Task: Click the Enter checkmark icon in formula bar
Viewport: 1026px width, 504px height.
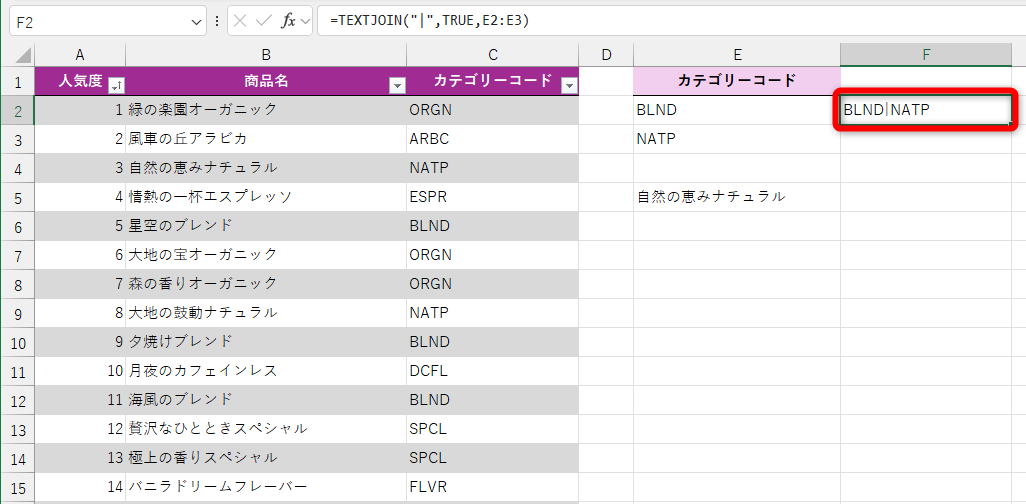Action: tap(264, 21)
